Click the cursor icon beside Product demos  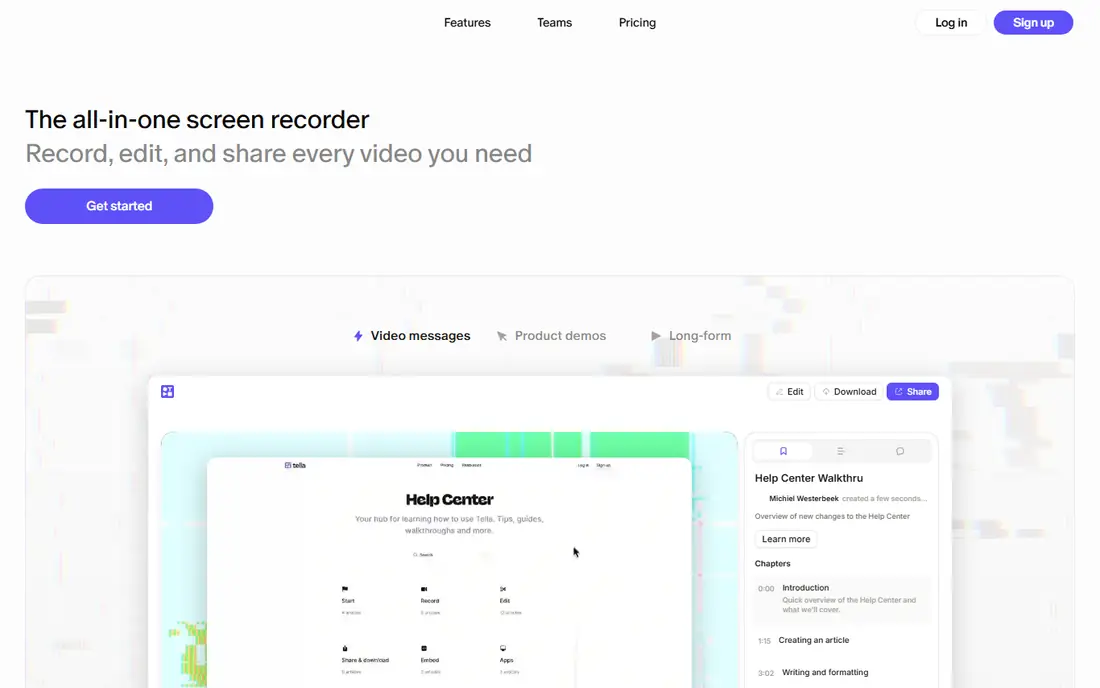502,336
